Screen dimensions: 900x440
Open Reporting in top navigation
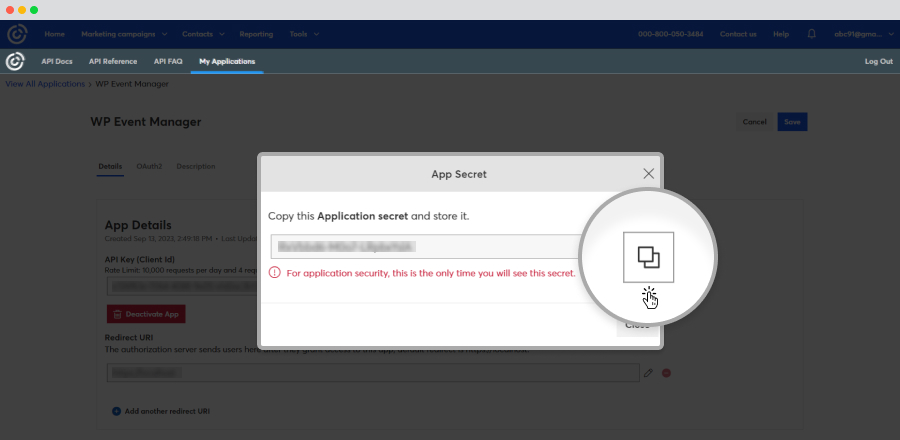click(x=256, y=34)
